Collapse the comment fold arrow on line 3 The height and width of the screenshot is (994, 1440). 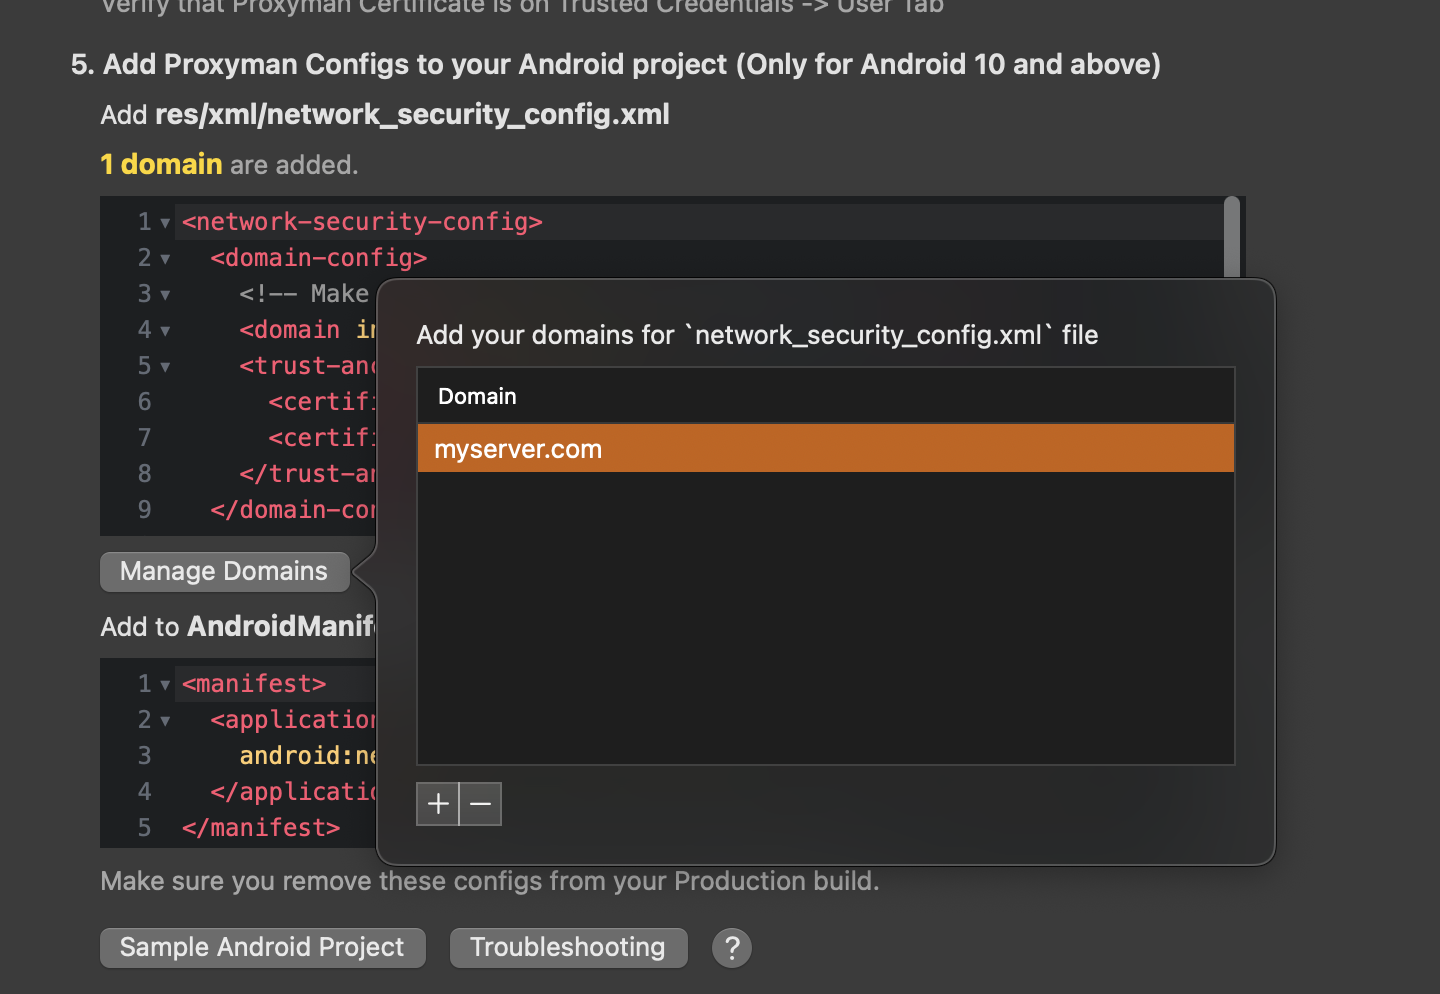(164, 293)
